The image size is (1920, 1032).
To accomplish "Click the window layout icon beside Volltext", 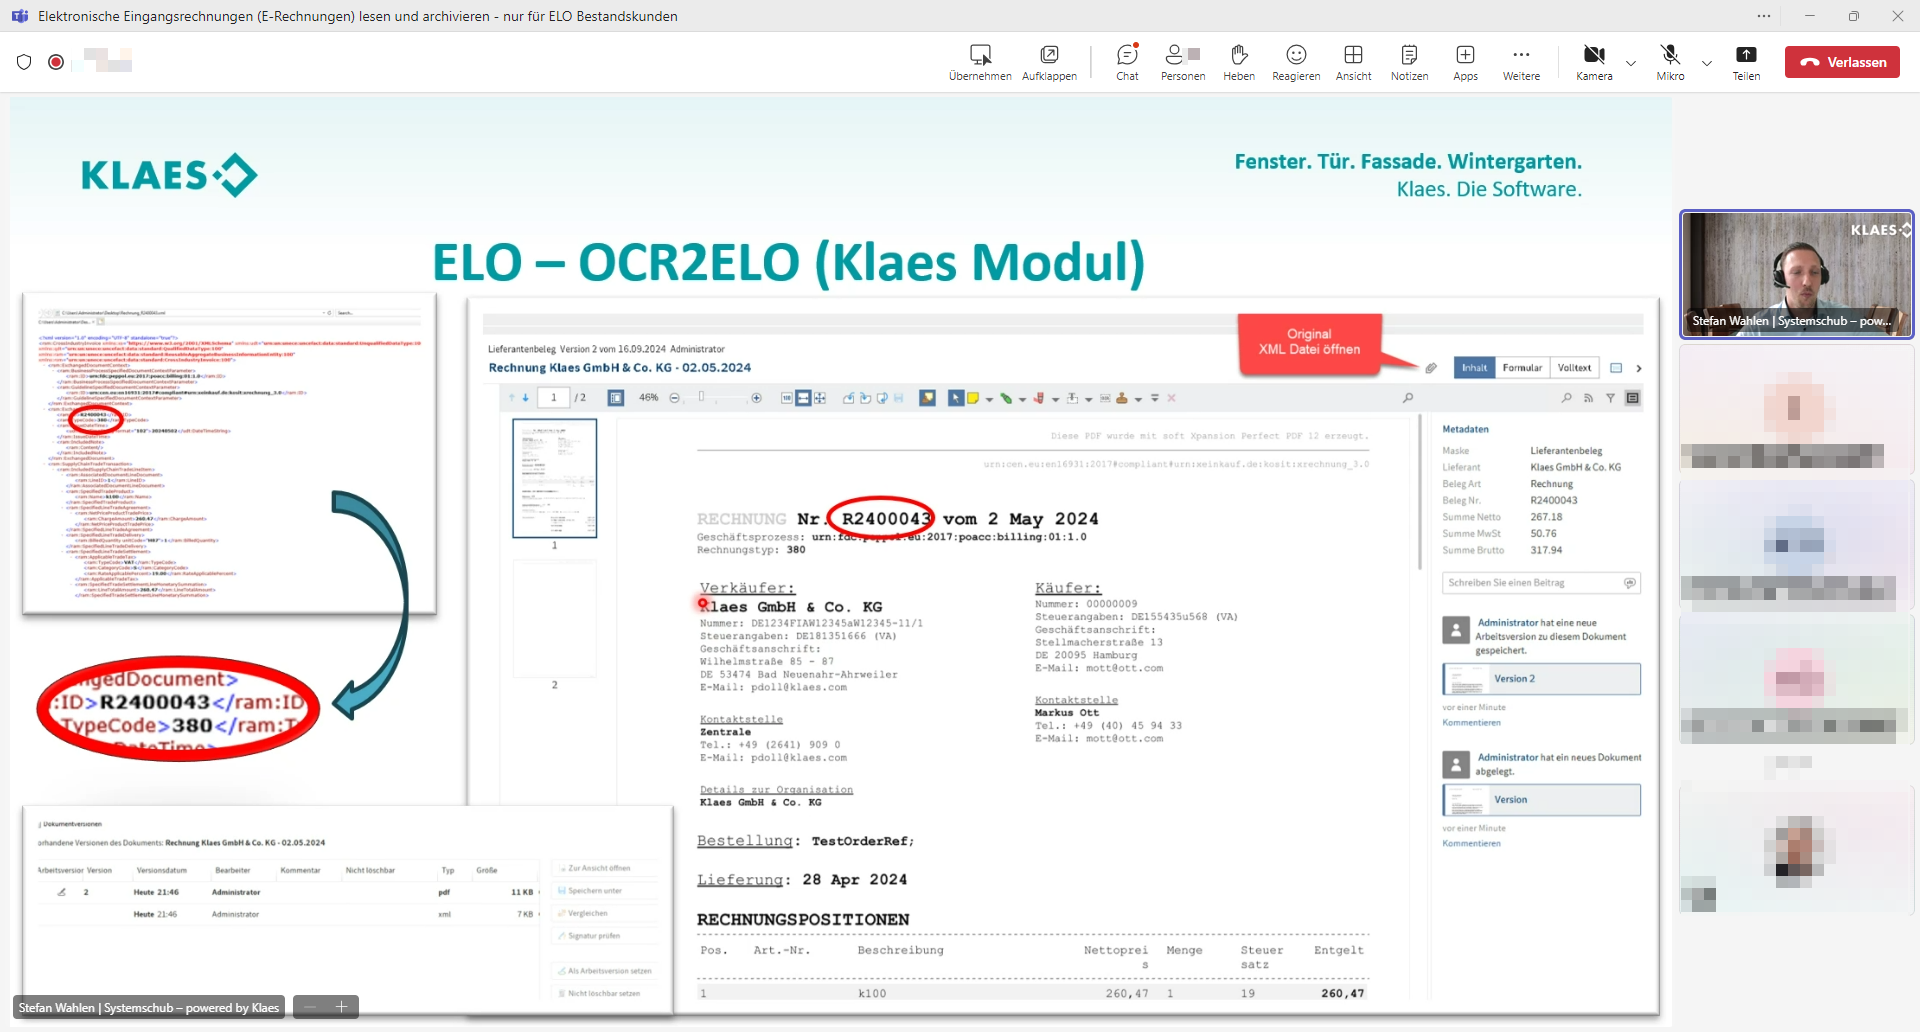I will point(1616,368).
